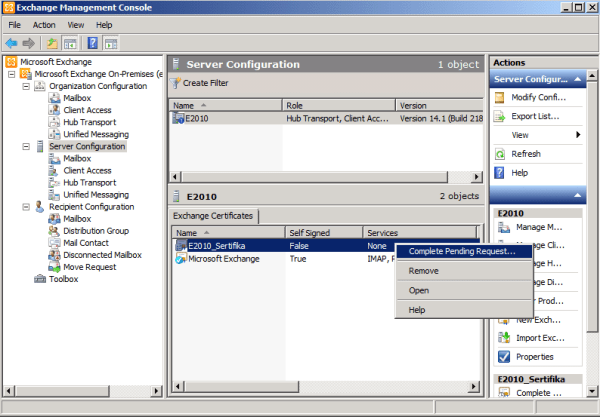
Task: Click the Import Exchange Certificate icon
Action: click(x=501, y=336)
